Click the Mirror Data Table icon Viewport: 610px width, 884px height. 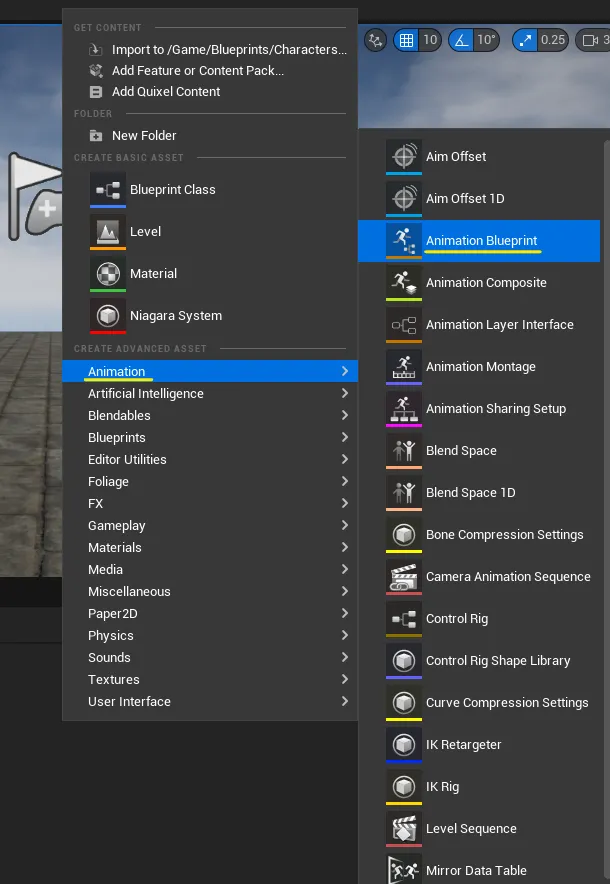point(404,869)
